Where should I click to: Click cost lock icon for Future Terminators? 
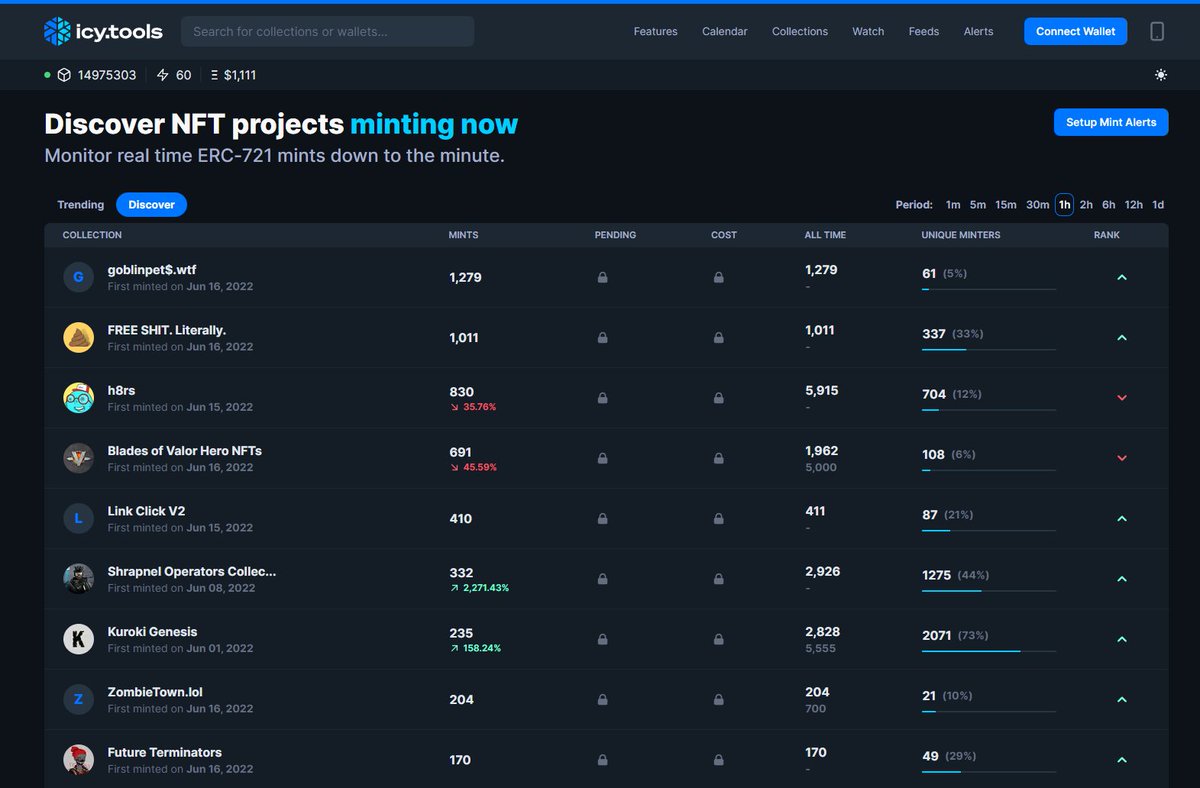click(x=719, y=760)
